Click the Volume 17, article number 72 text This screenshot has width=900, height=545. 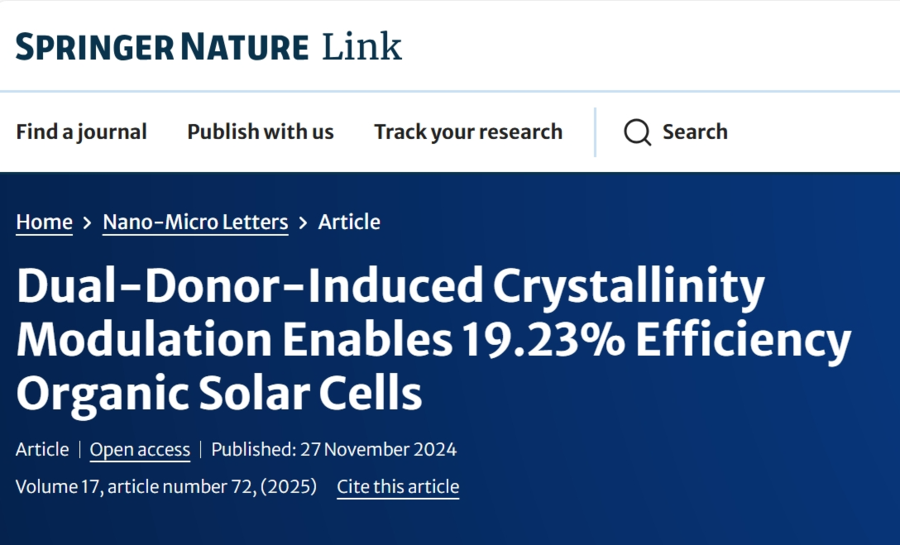click(x=135, y=486)
